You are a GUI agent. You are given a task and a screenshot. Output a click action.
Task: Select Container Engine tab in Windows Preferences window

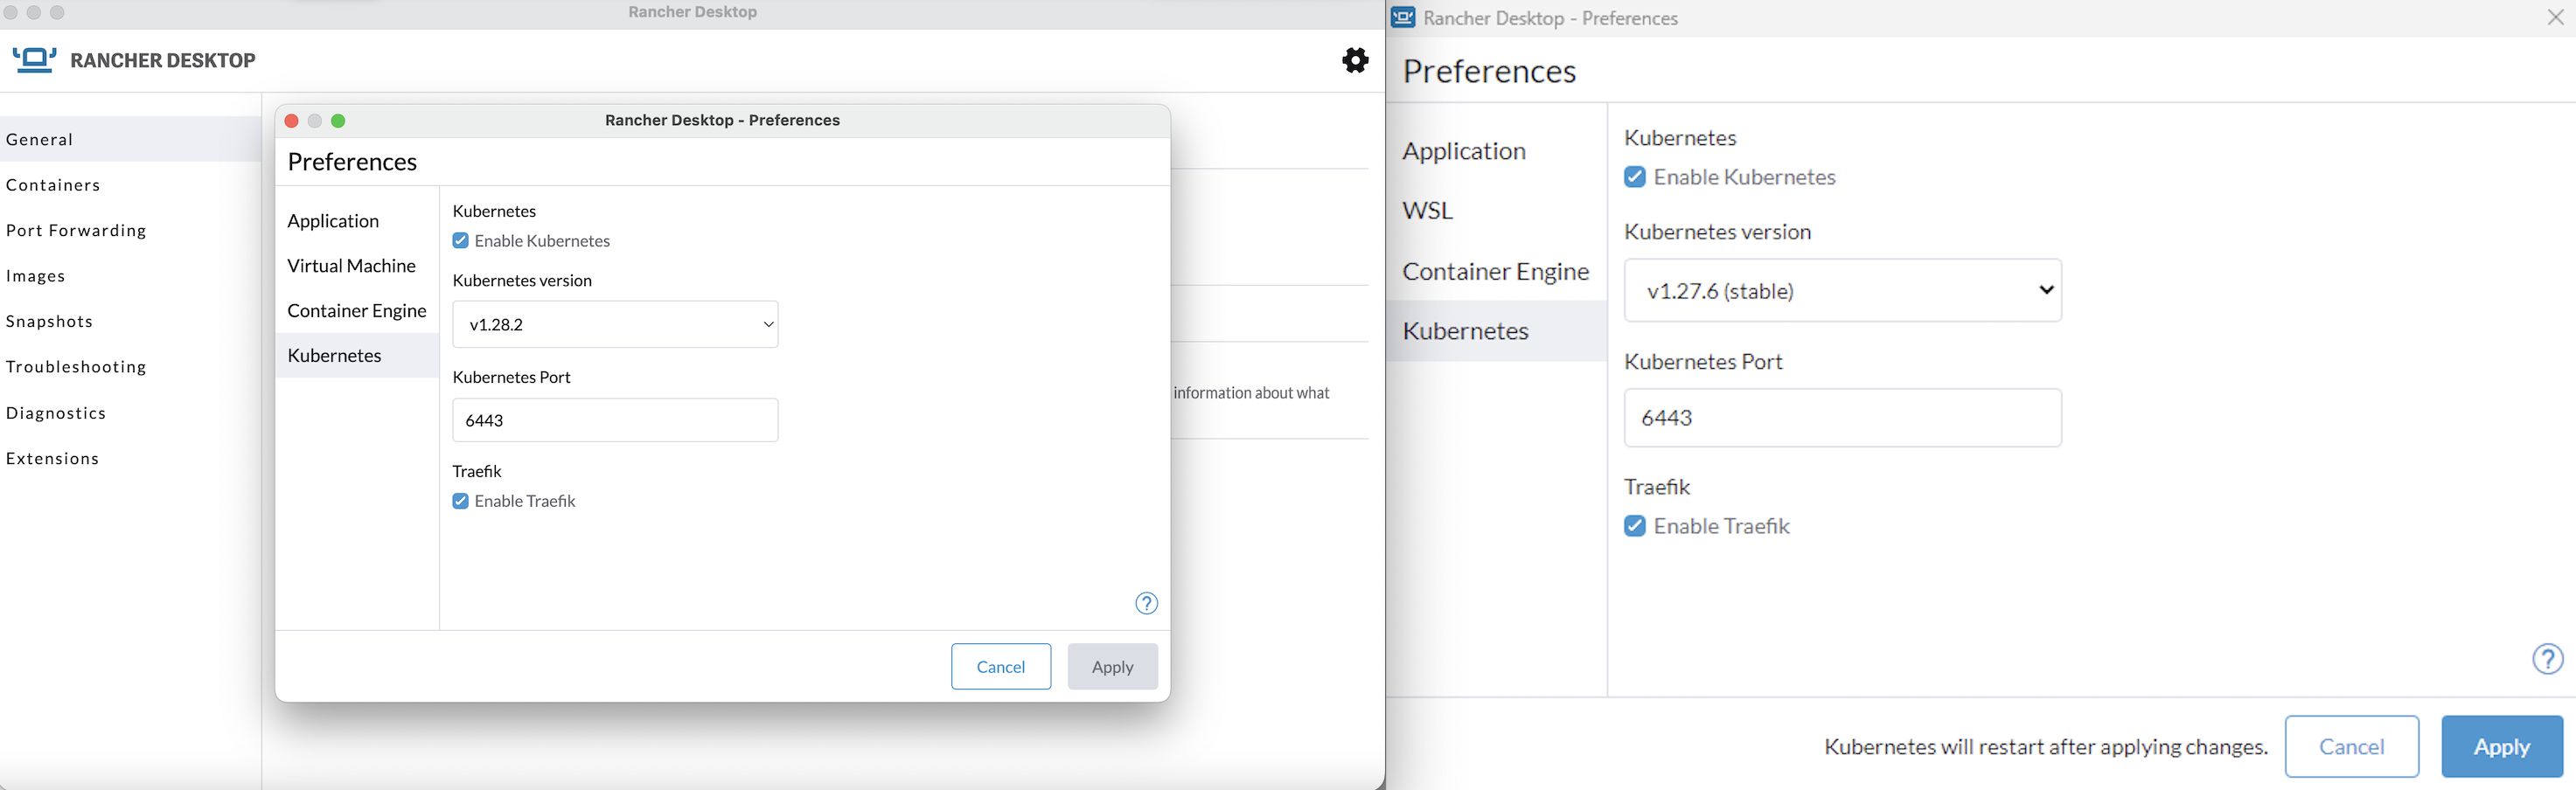click(x=1496, y=271)
